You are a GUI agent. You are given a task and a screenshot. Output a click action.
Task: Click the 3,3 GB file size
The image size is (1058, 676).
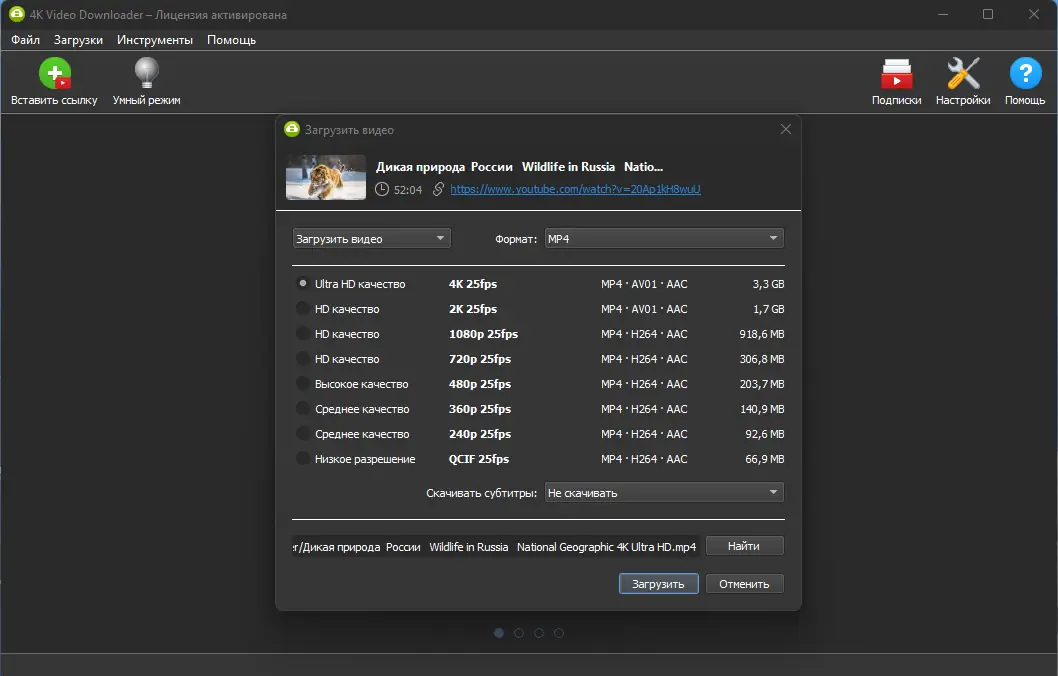[768, 284]
